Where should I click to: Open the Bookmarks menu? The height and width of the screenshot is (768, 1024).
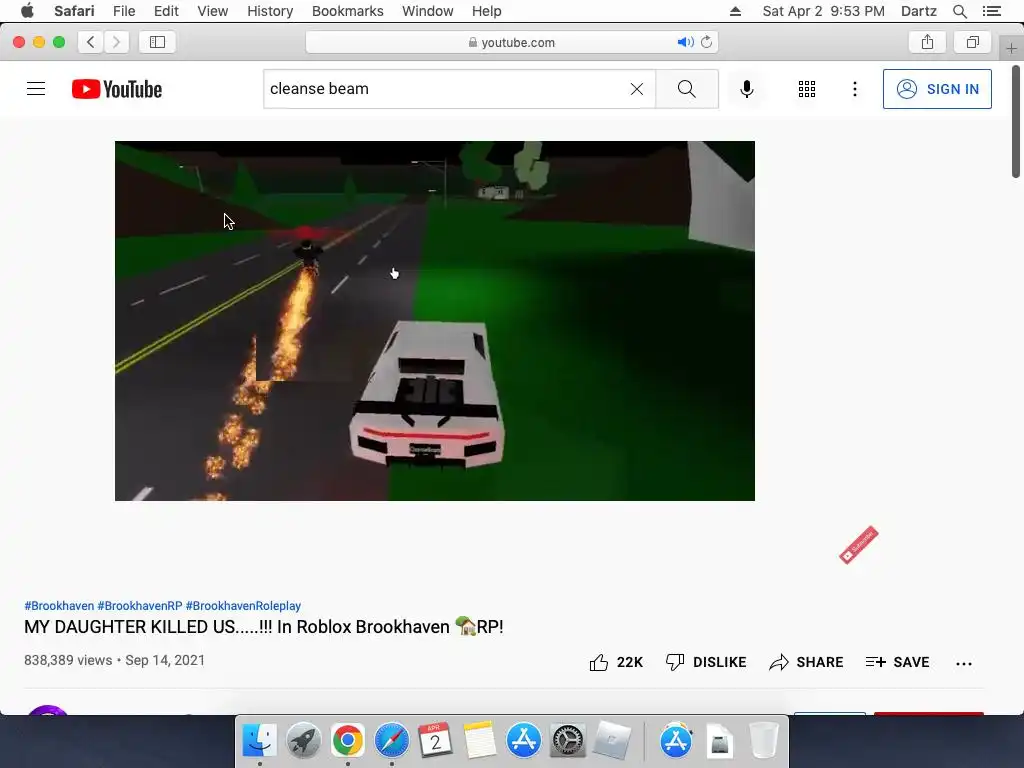(347, 11)
